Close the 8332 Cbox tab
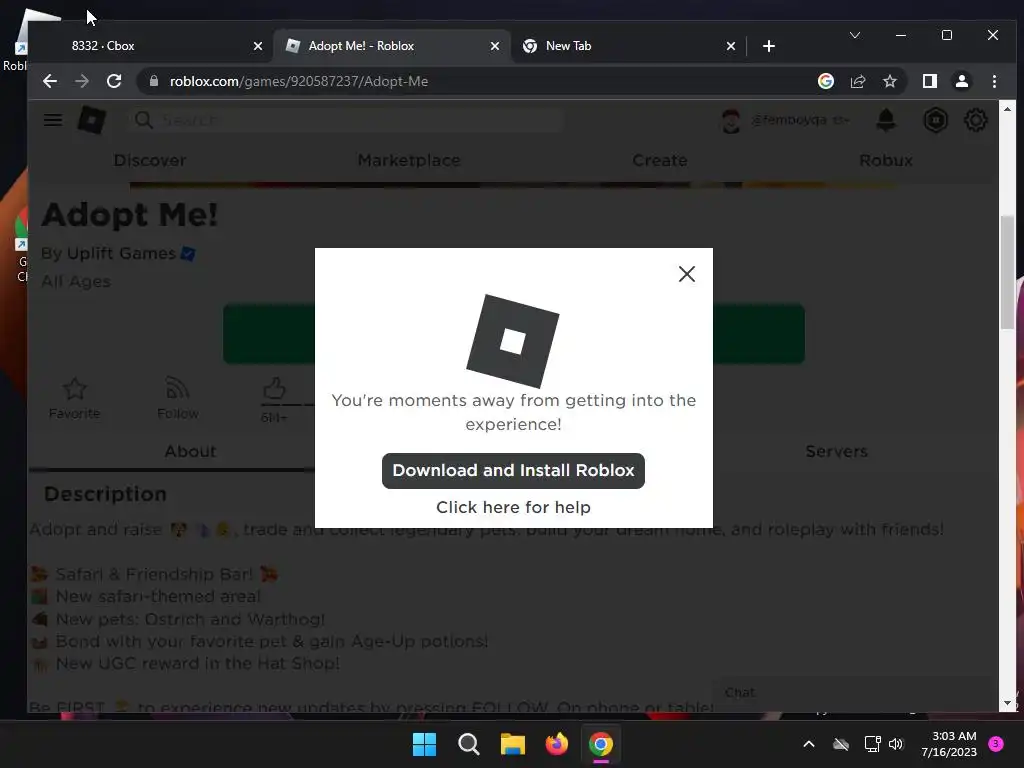Screen dimensions: 1024x768 click(x=257, y=46)
